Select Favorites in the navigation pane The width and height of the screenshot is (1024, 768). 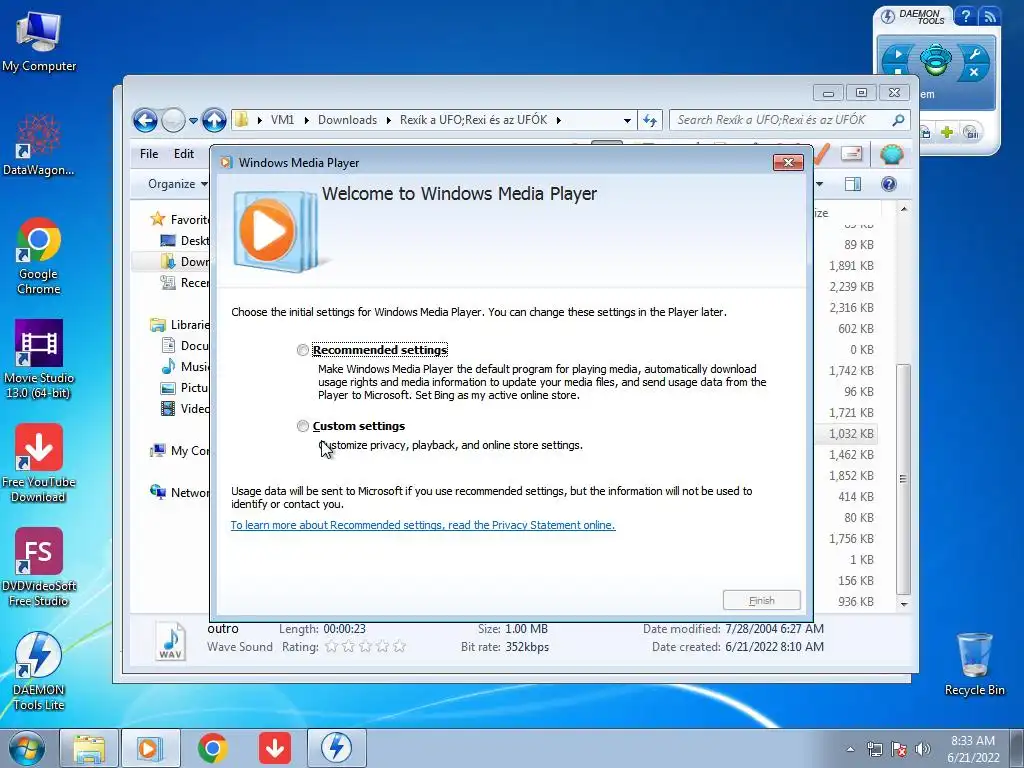[180, 219]
